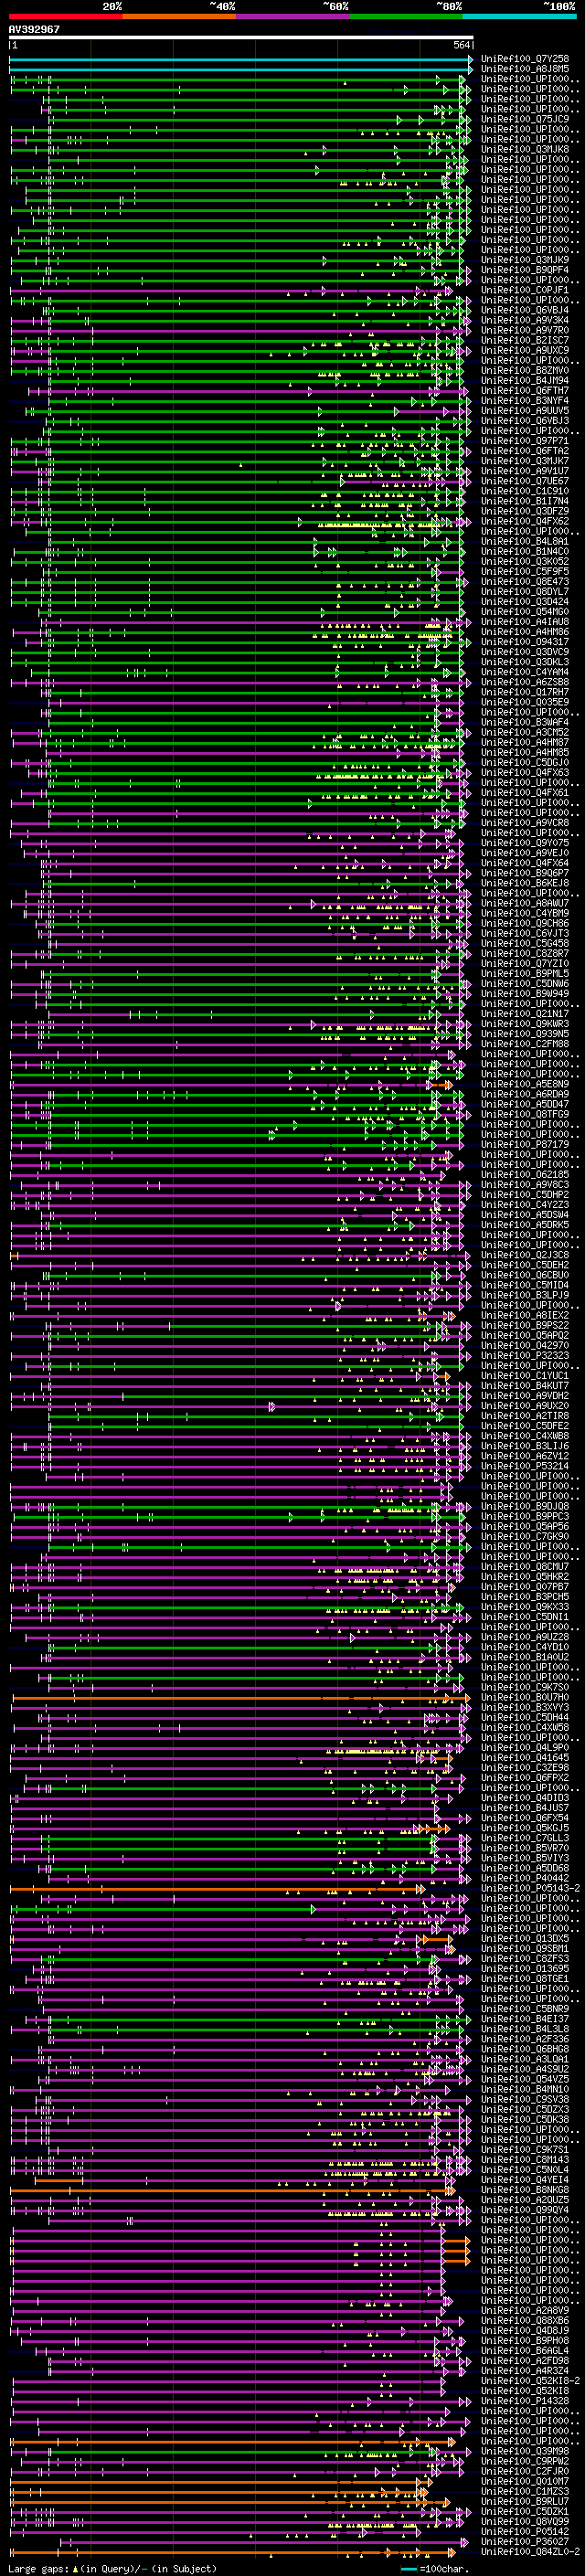This screenshot has height=2576, width=585.
Task: Select the UniRef100_B8NKG8 hit
Action: (x=525, y=2189)
